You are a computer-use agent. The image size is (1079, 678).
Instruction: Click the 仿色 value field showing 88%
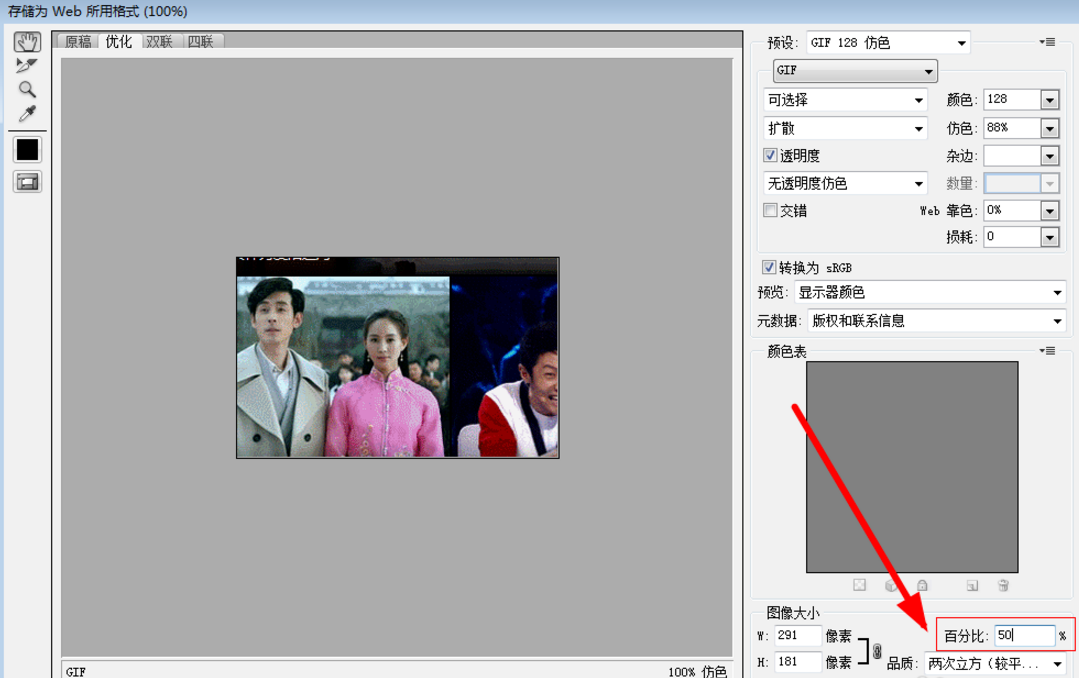[x=1012, y=128]
